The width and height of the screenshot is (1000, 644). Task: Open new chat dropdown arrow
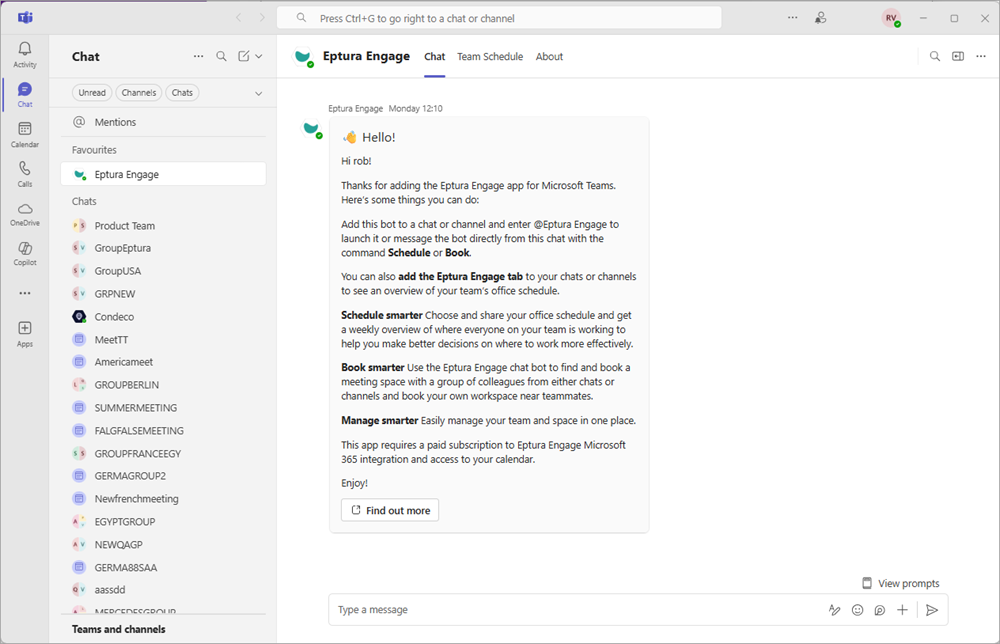pyautogui.click(x=259, y=56)
